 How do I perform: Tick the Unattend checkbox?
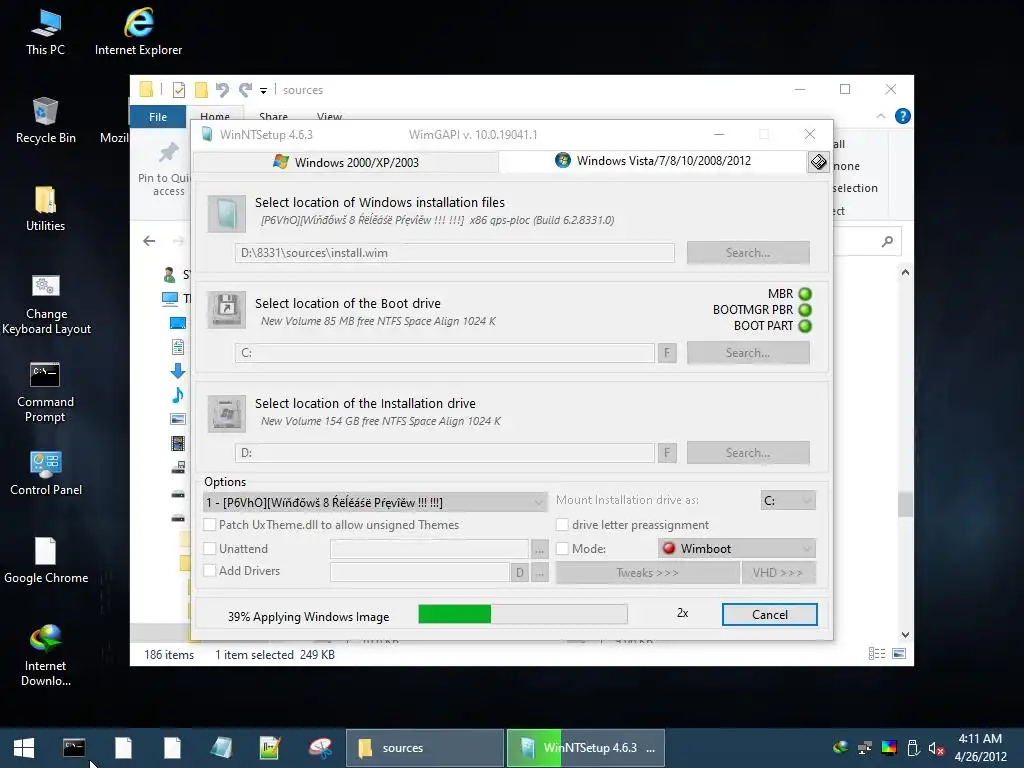coord(210,549)
